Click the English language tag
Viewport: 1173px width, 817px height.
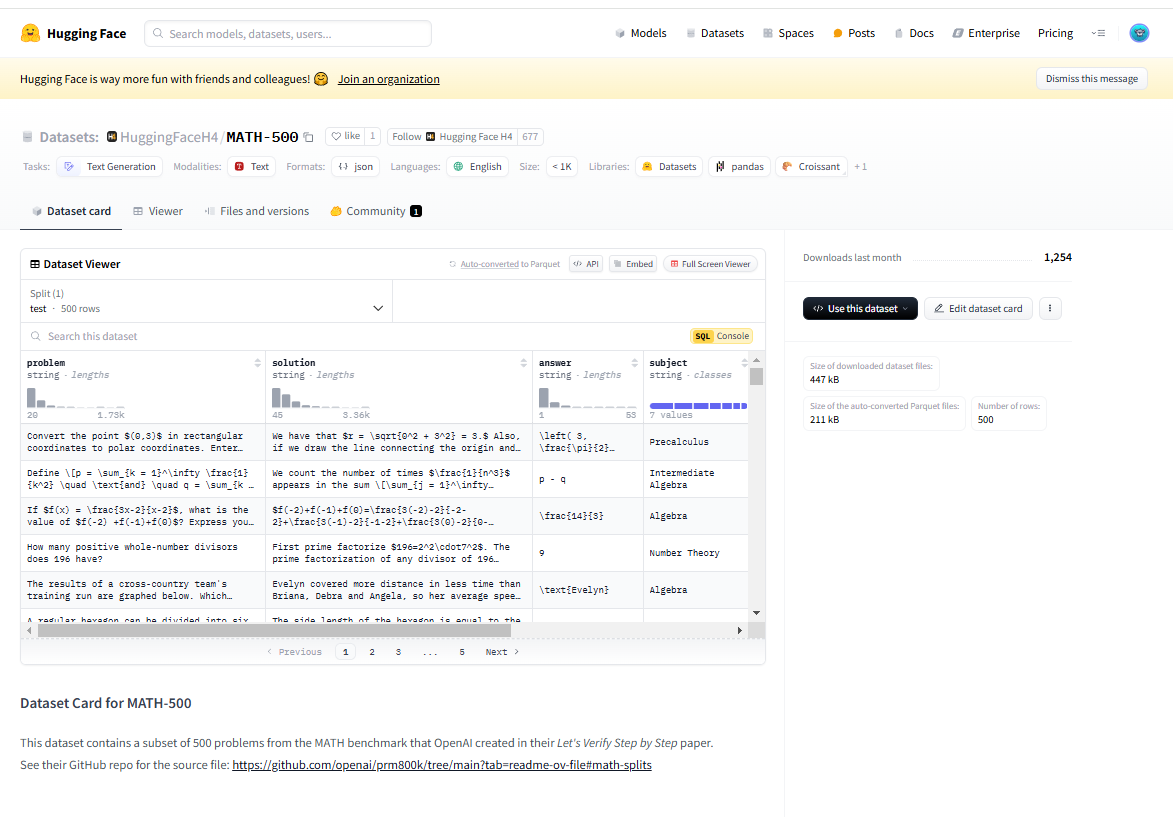(x=477, y=166)
